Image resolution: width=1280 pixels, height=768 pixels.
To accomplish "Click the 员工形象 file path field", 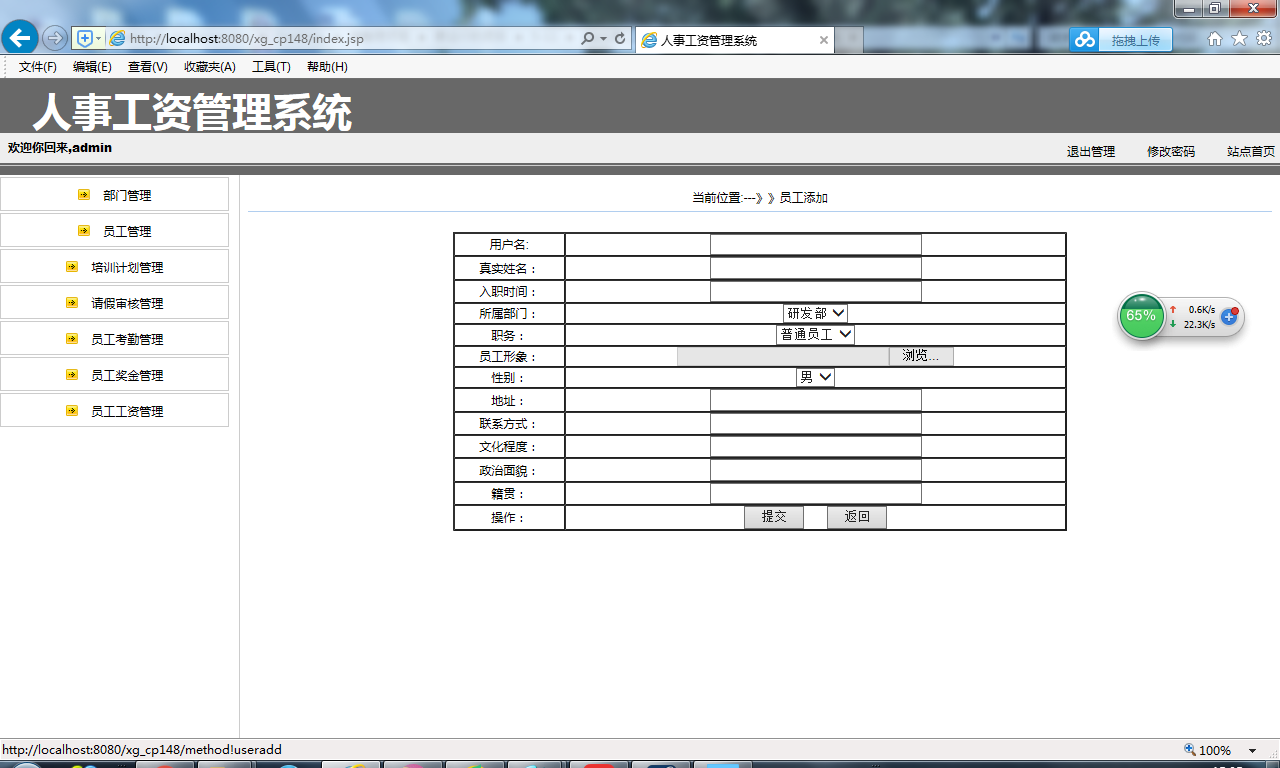I will pos(783,356).
